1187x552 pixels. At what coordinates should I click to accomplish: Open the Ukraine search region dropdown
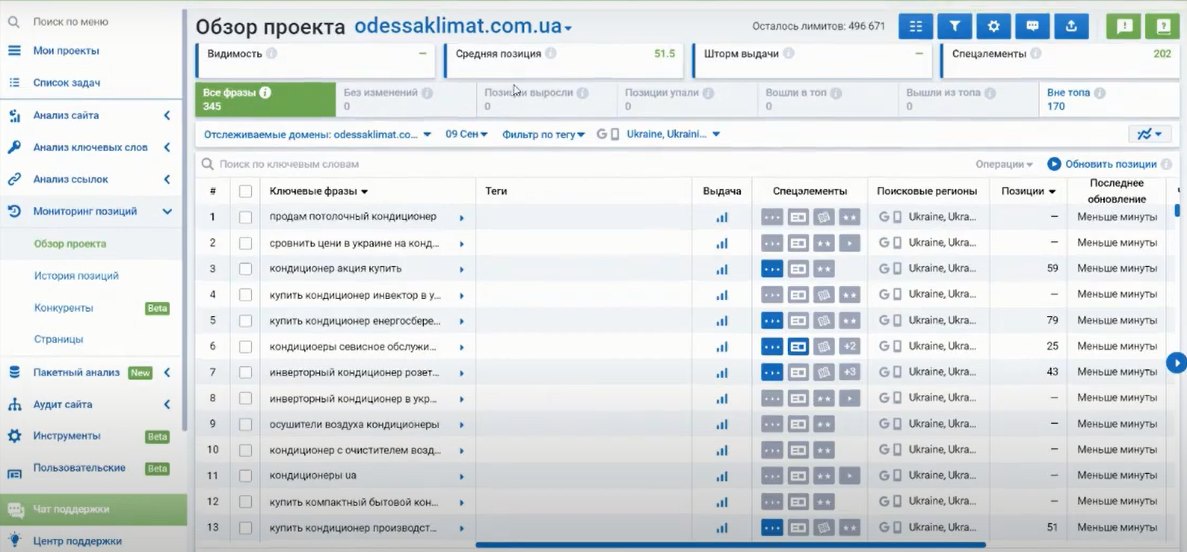(658, 134)
